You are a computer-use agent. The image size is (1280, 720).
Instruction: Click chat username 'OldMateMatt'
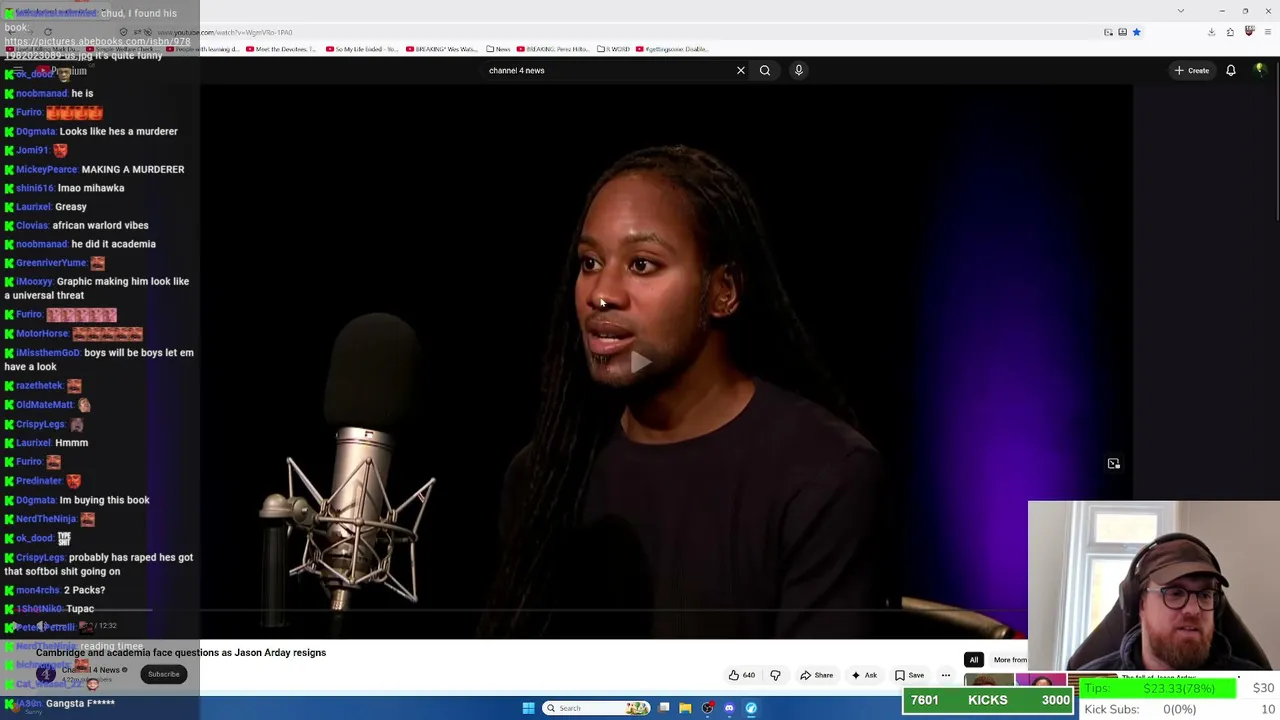[x=44, y=404]
